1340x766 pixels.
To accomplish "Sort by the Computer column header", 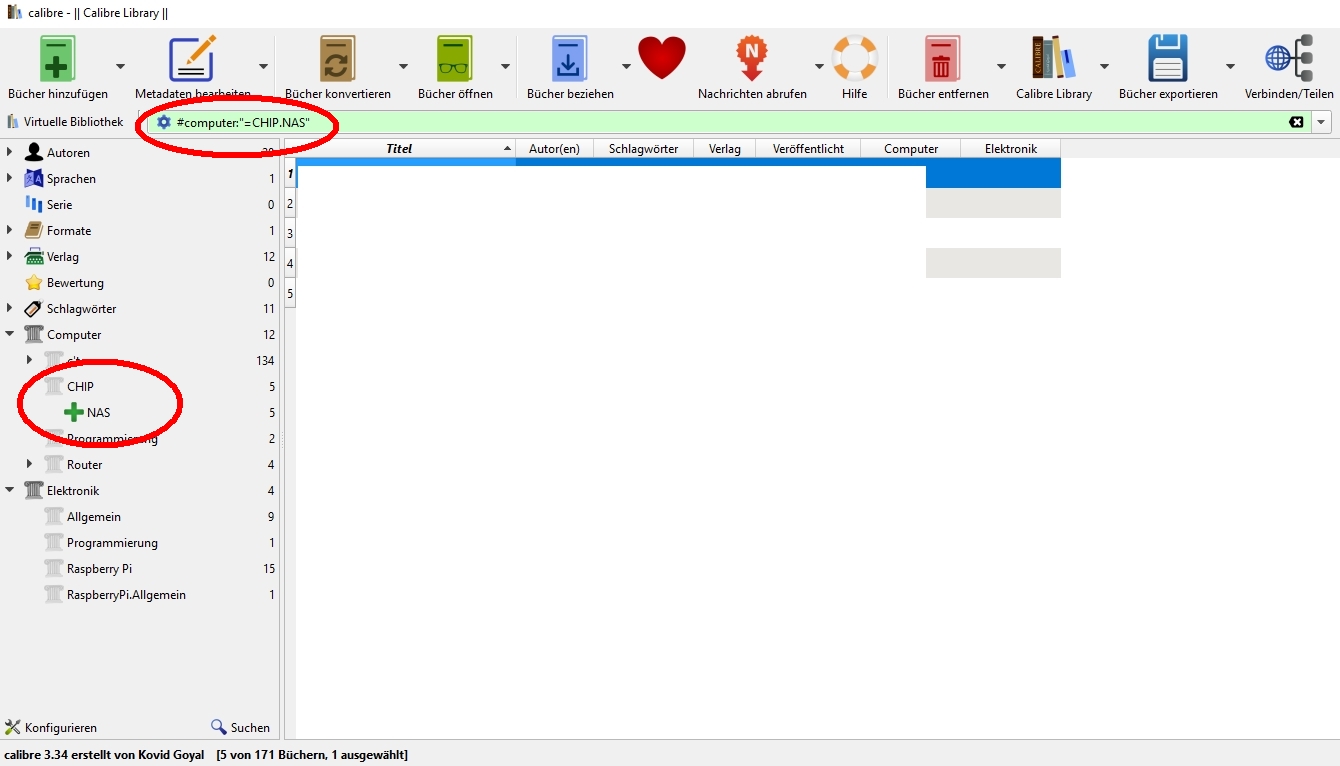I will 911,148.
